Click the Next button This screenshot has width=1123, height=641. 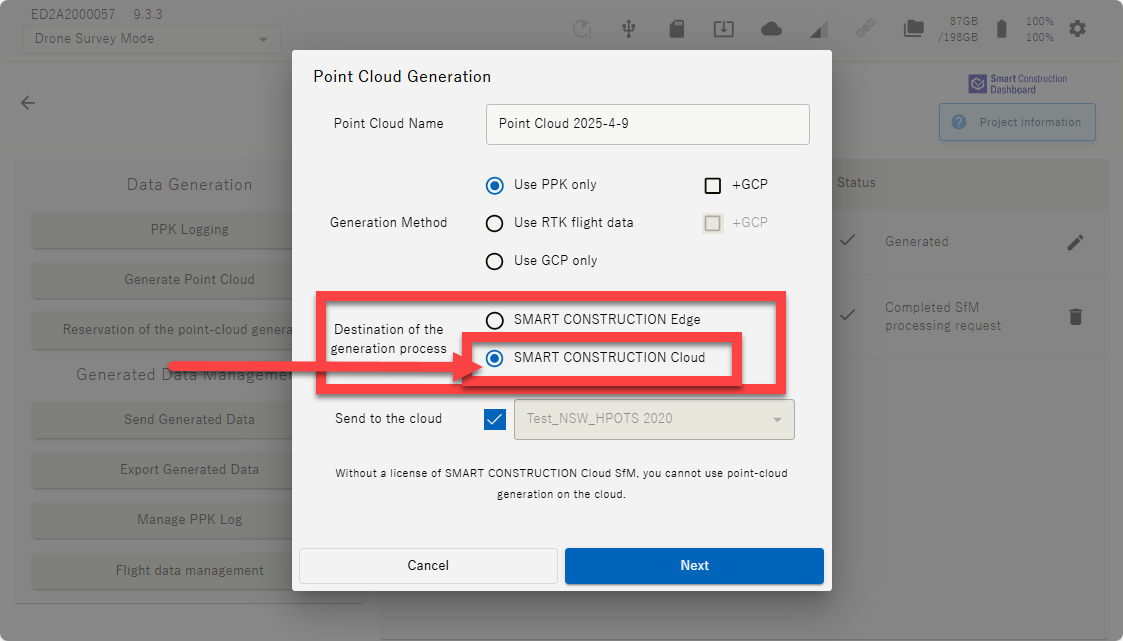click(694, 566)
